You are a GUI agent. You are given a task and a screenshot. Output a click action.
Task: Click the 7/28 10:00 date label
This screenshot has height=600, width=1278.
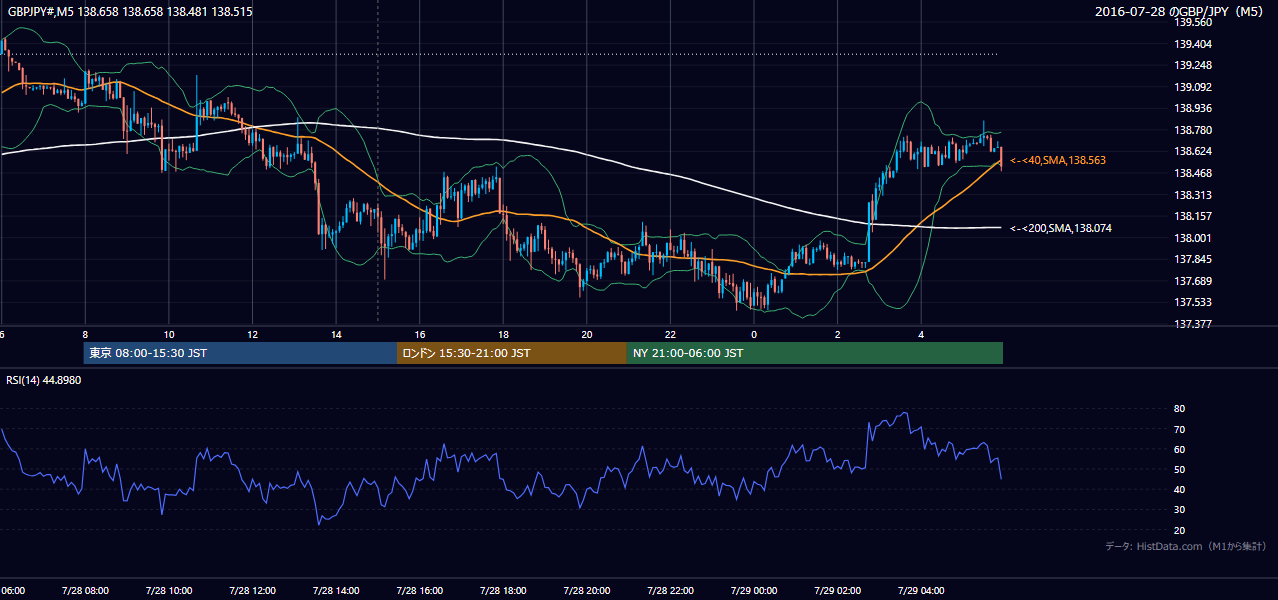point(168,590)
